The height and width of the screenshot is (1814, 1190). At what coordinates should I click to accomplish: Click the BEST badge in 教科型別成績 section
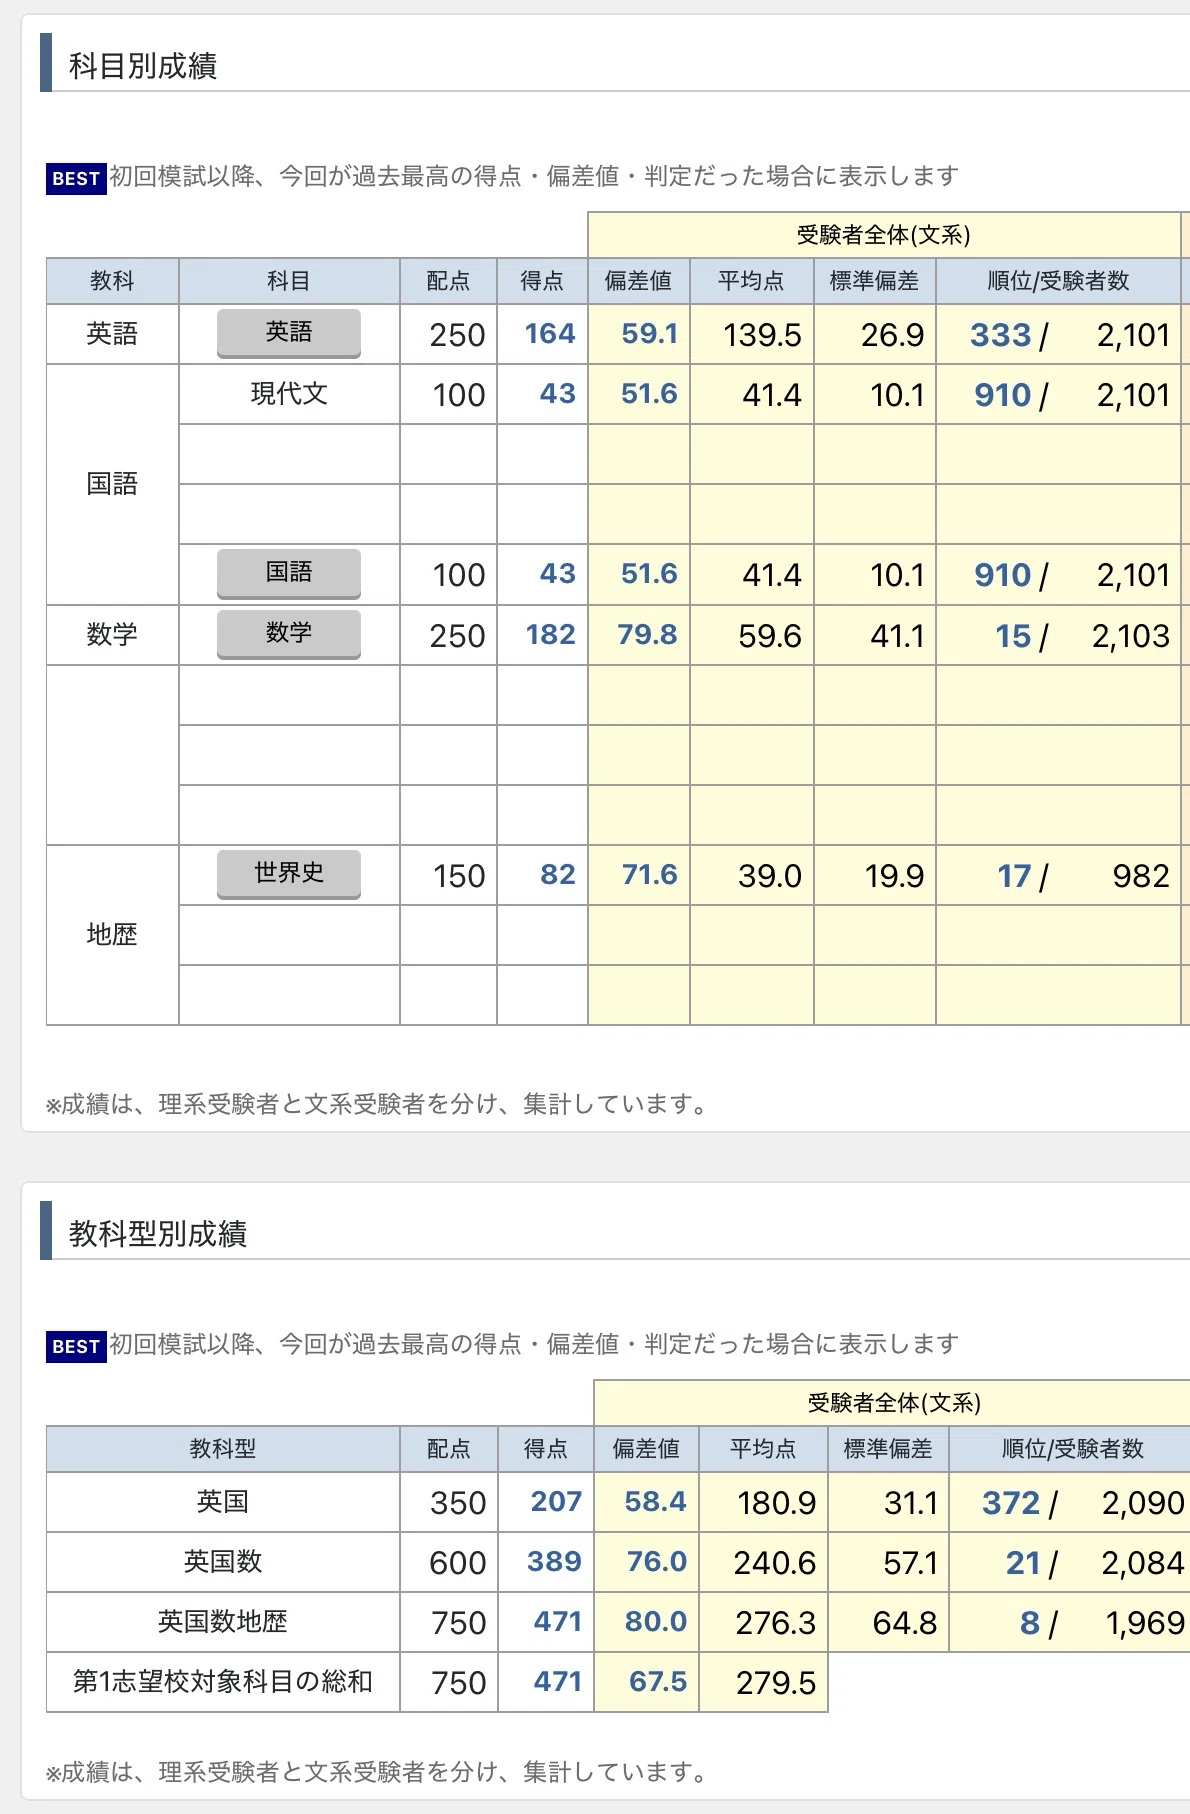tap(76, 1347)
